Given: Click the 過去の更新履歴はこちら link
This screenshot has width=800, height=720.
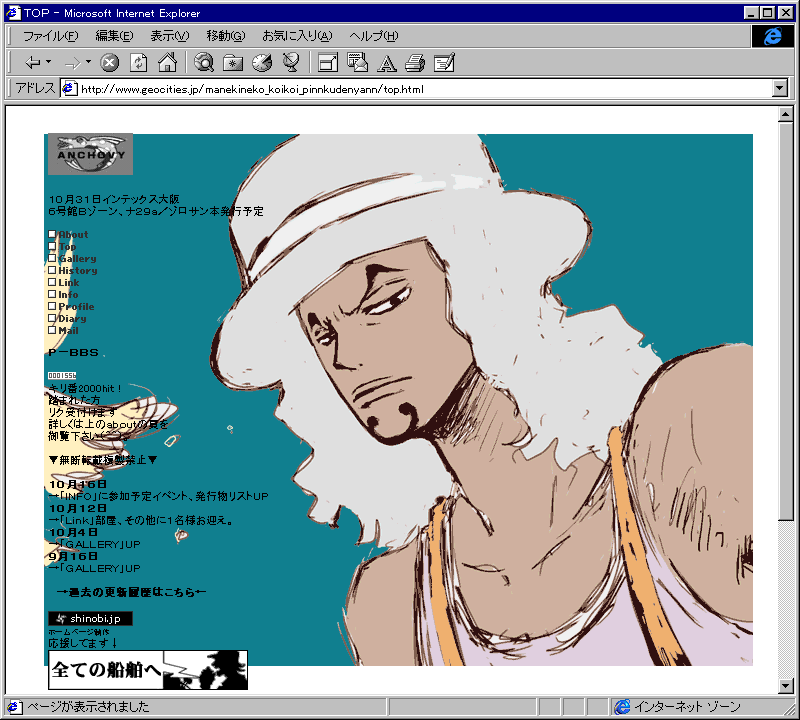Looking at the screenshot, I should pos(132,592).
